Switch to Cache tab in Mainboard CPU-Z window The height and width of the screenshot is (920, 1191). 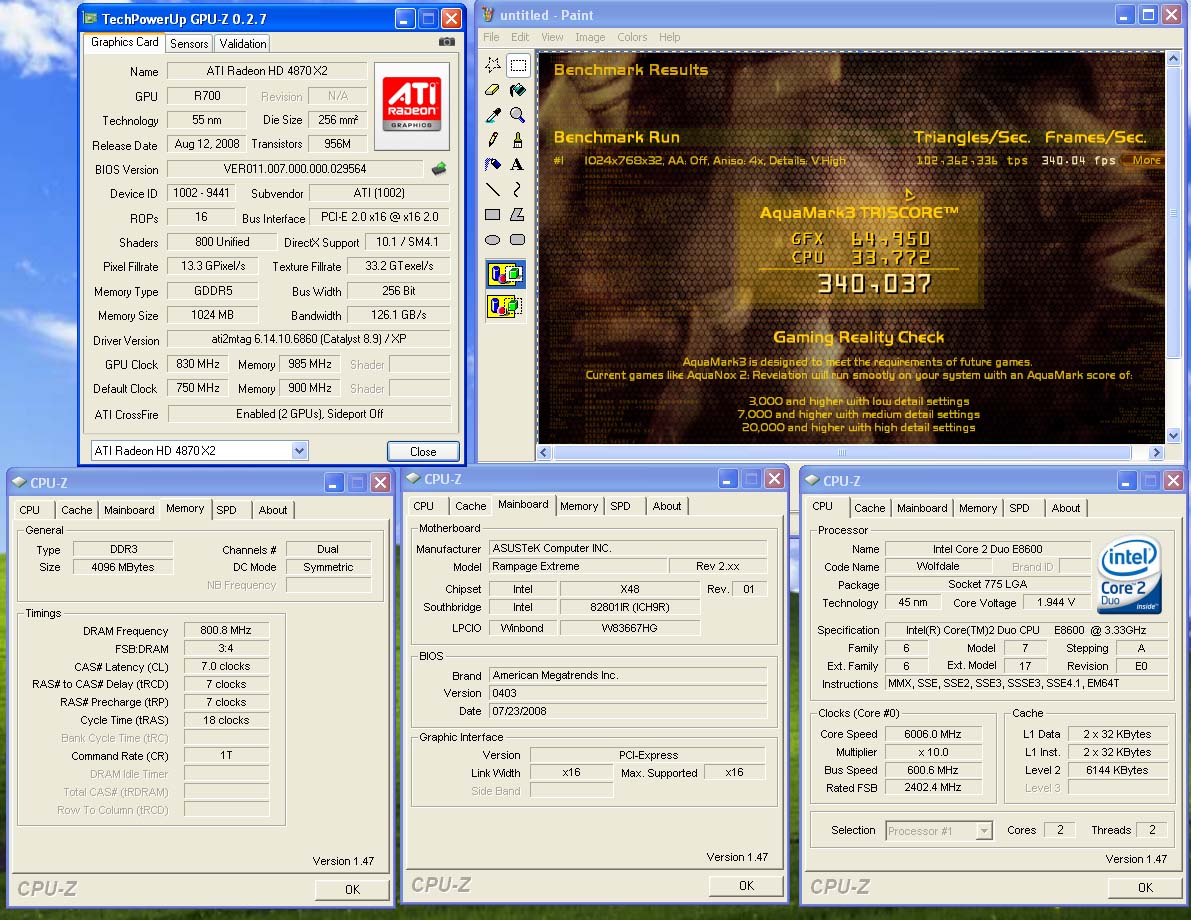[x=470, y=506]
